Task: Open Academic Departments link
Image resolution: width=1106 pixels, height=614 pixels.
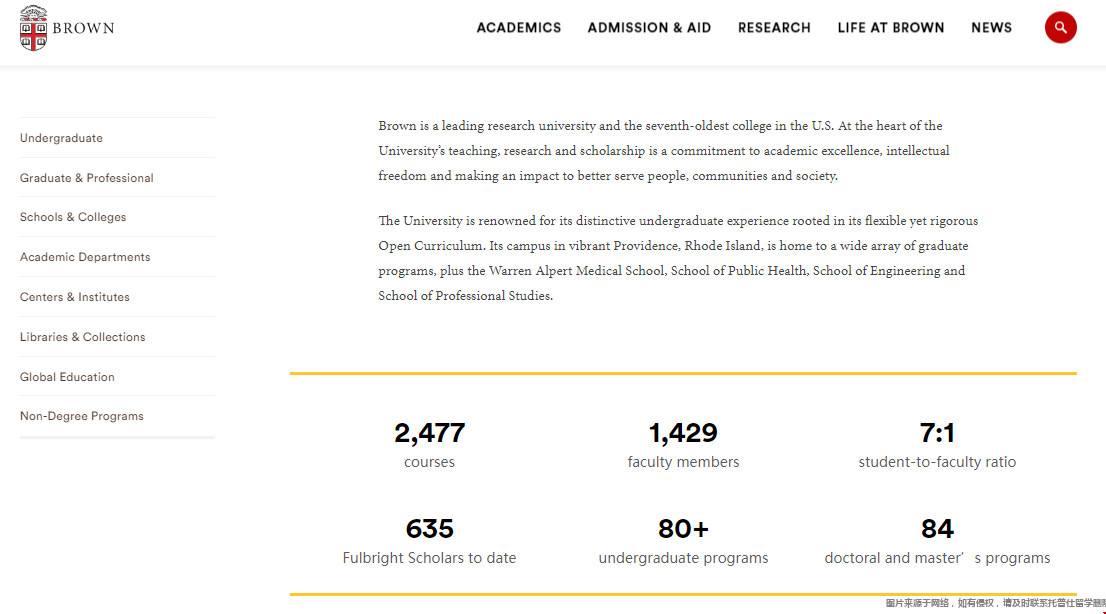Action: (85, 257)
